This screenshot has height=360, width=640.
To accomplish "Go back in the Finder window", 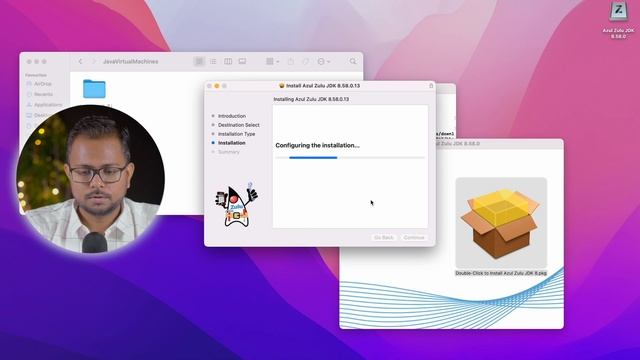I will [x=80, y=61].
